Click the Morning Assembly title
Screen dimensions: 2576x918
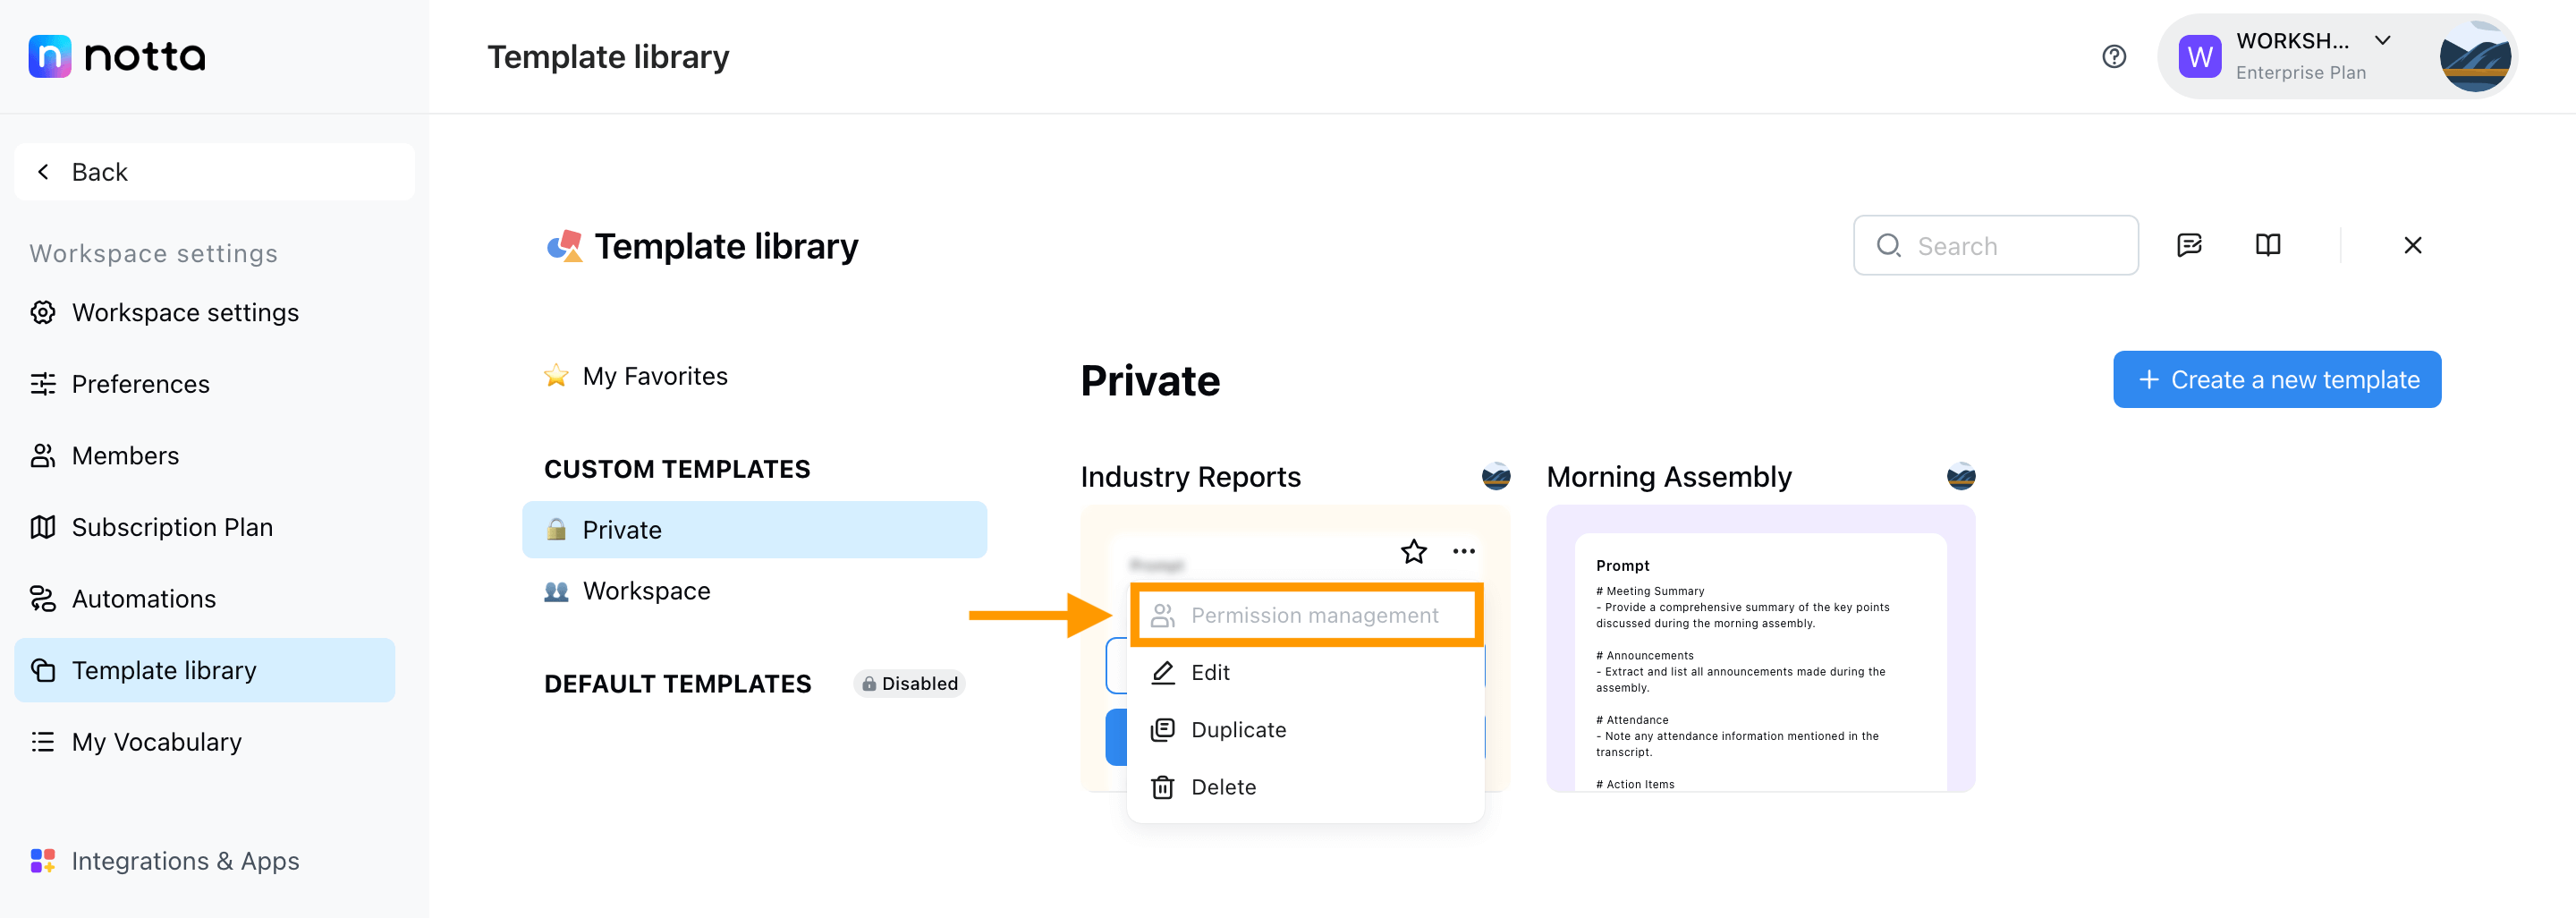(x=1669, y=477)
